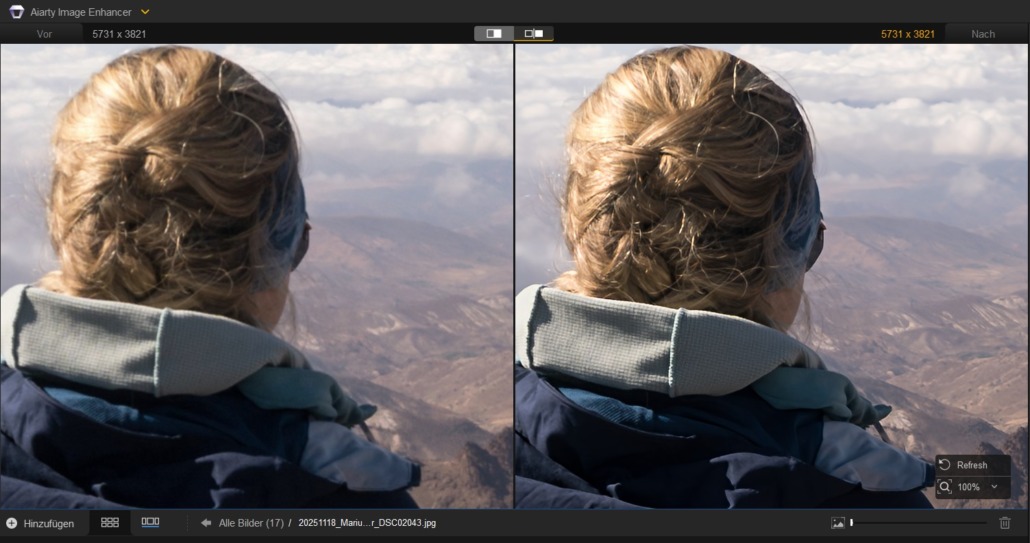Viewport: 1030px width, 543px height.
Task: Click the Hinzufügen button text
Action: [49, 523]
